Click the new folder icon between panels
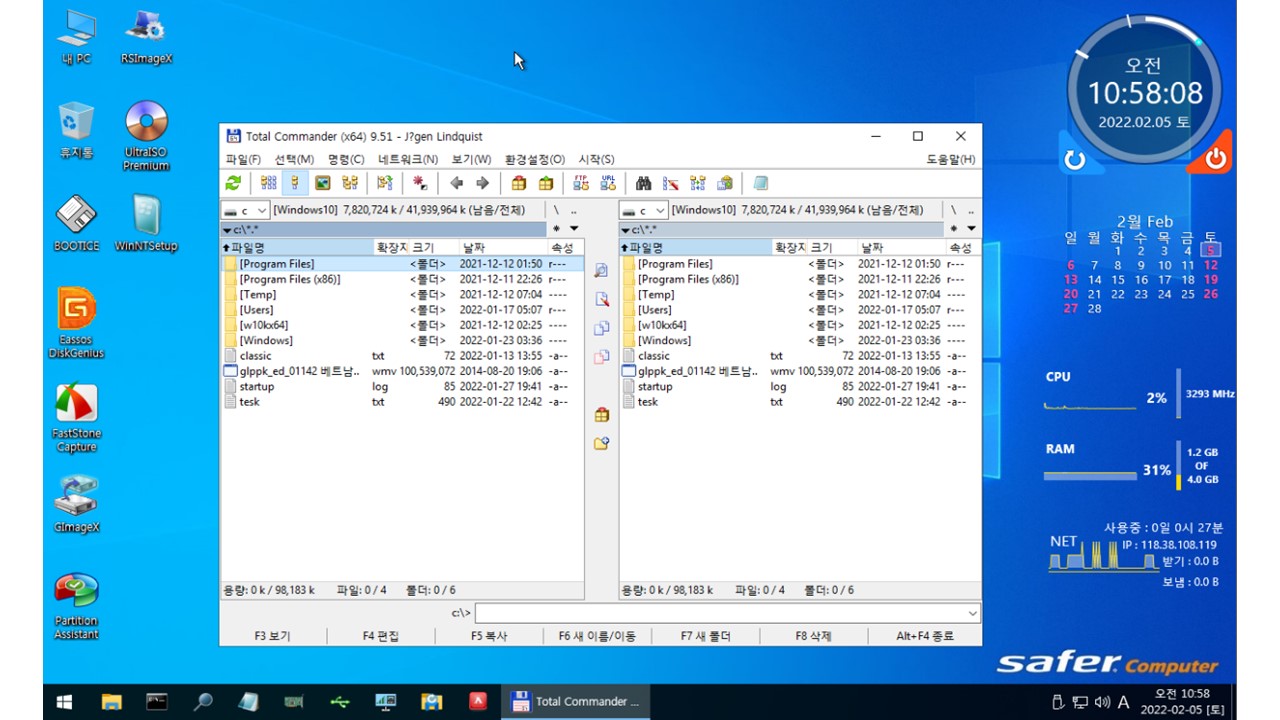Screen dimensions: 1280x720 (x=601, y=443)
